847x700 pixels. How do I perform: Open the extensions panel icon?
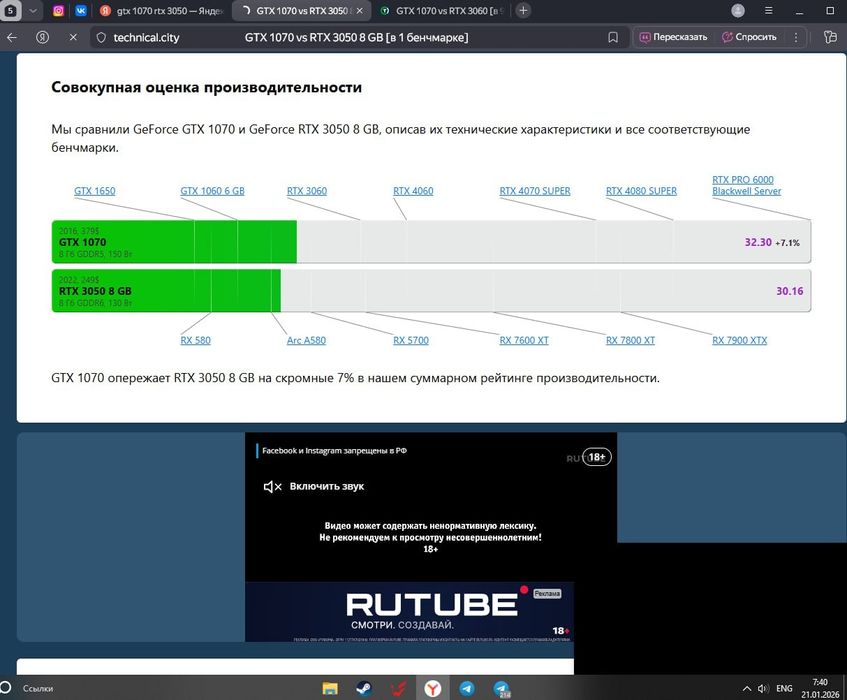click(830, 37)
